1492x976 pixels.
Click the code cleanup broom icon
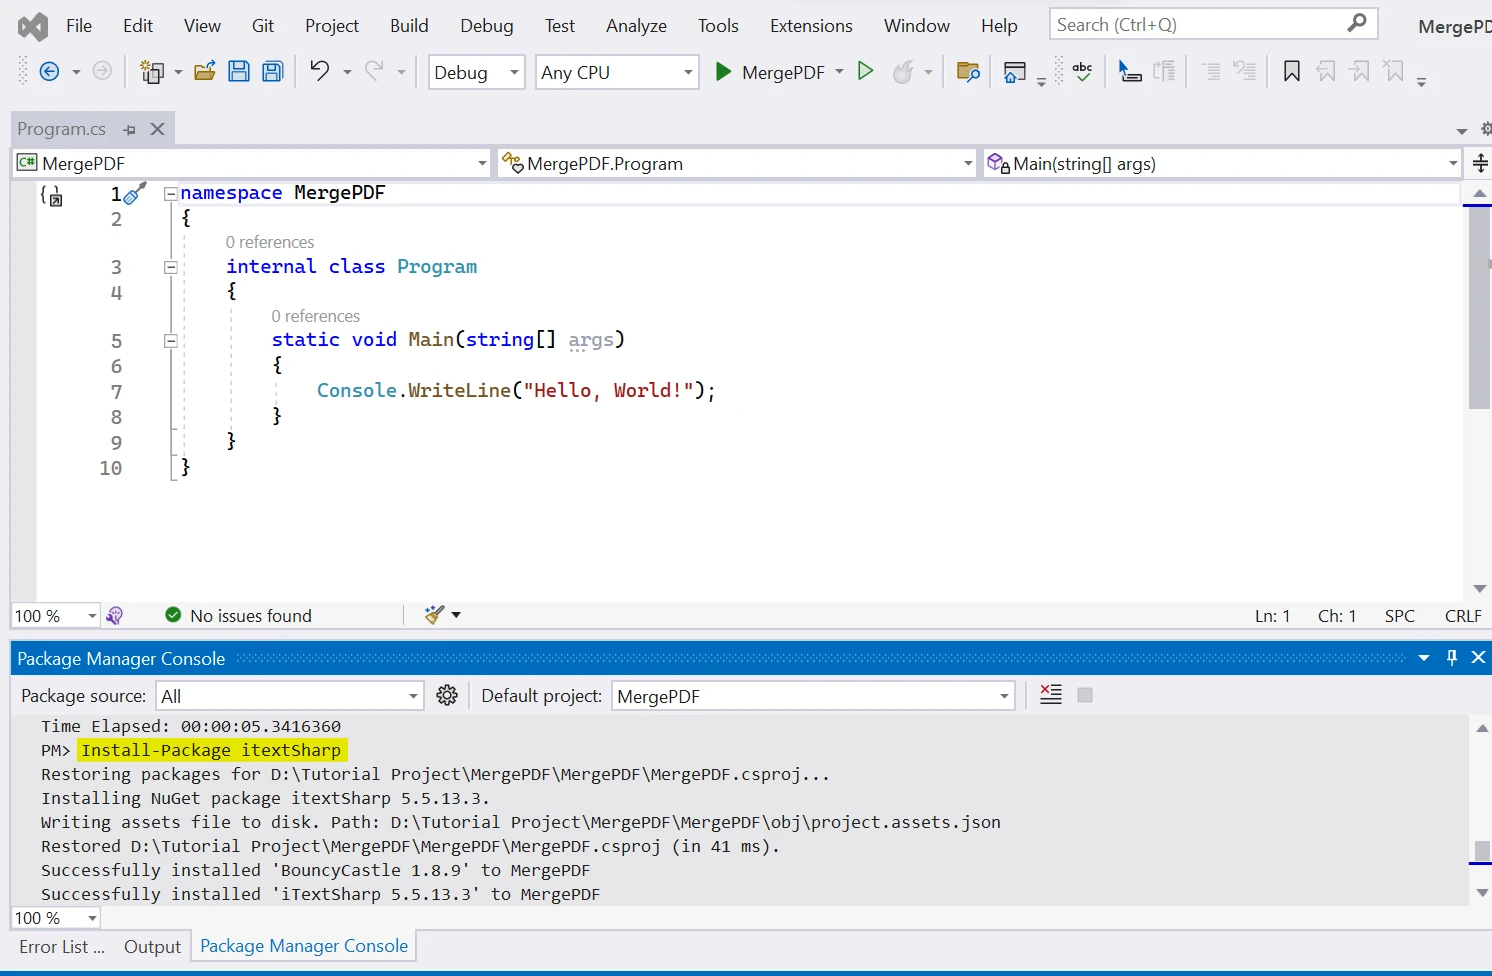coord(434,615)
